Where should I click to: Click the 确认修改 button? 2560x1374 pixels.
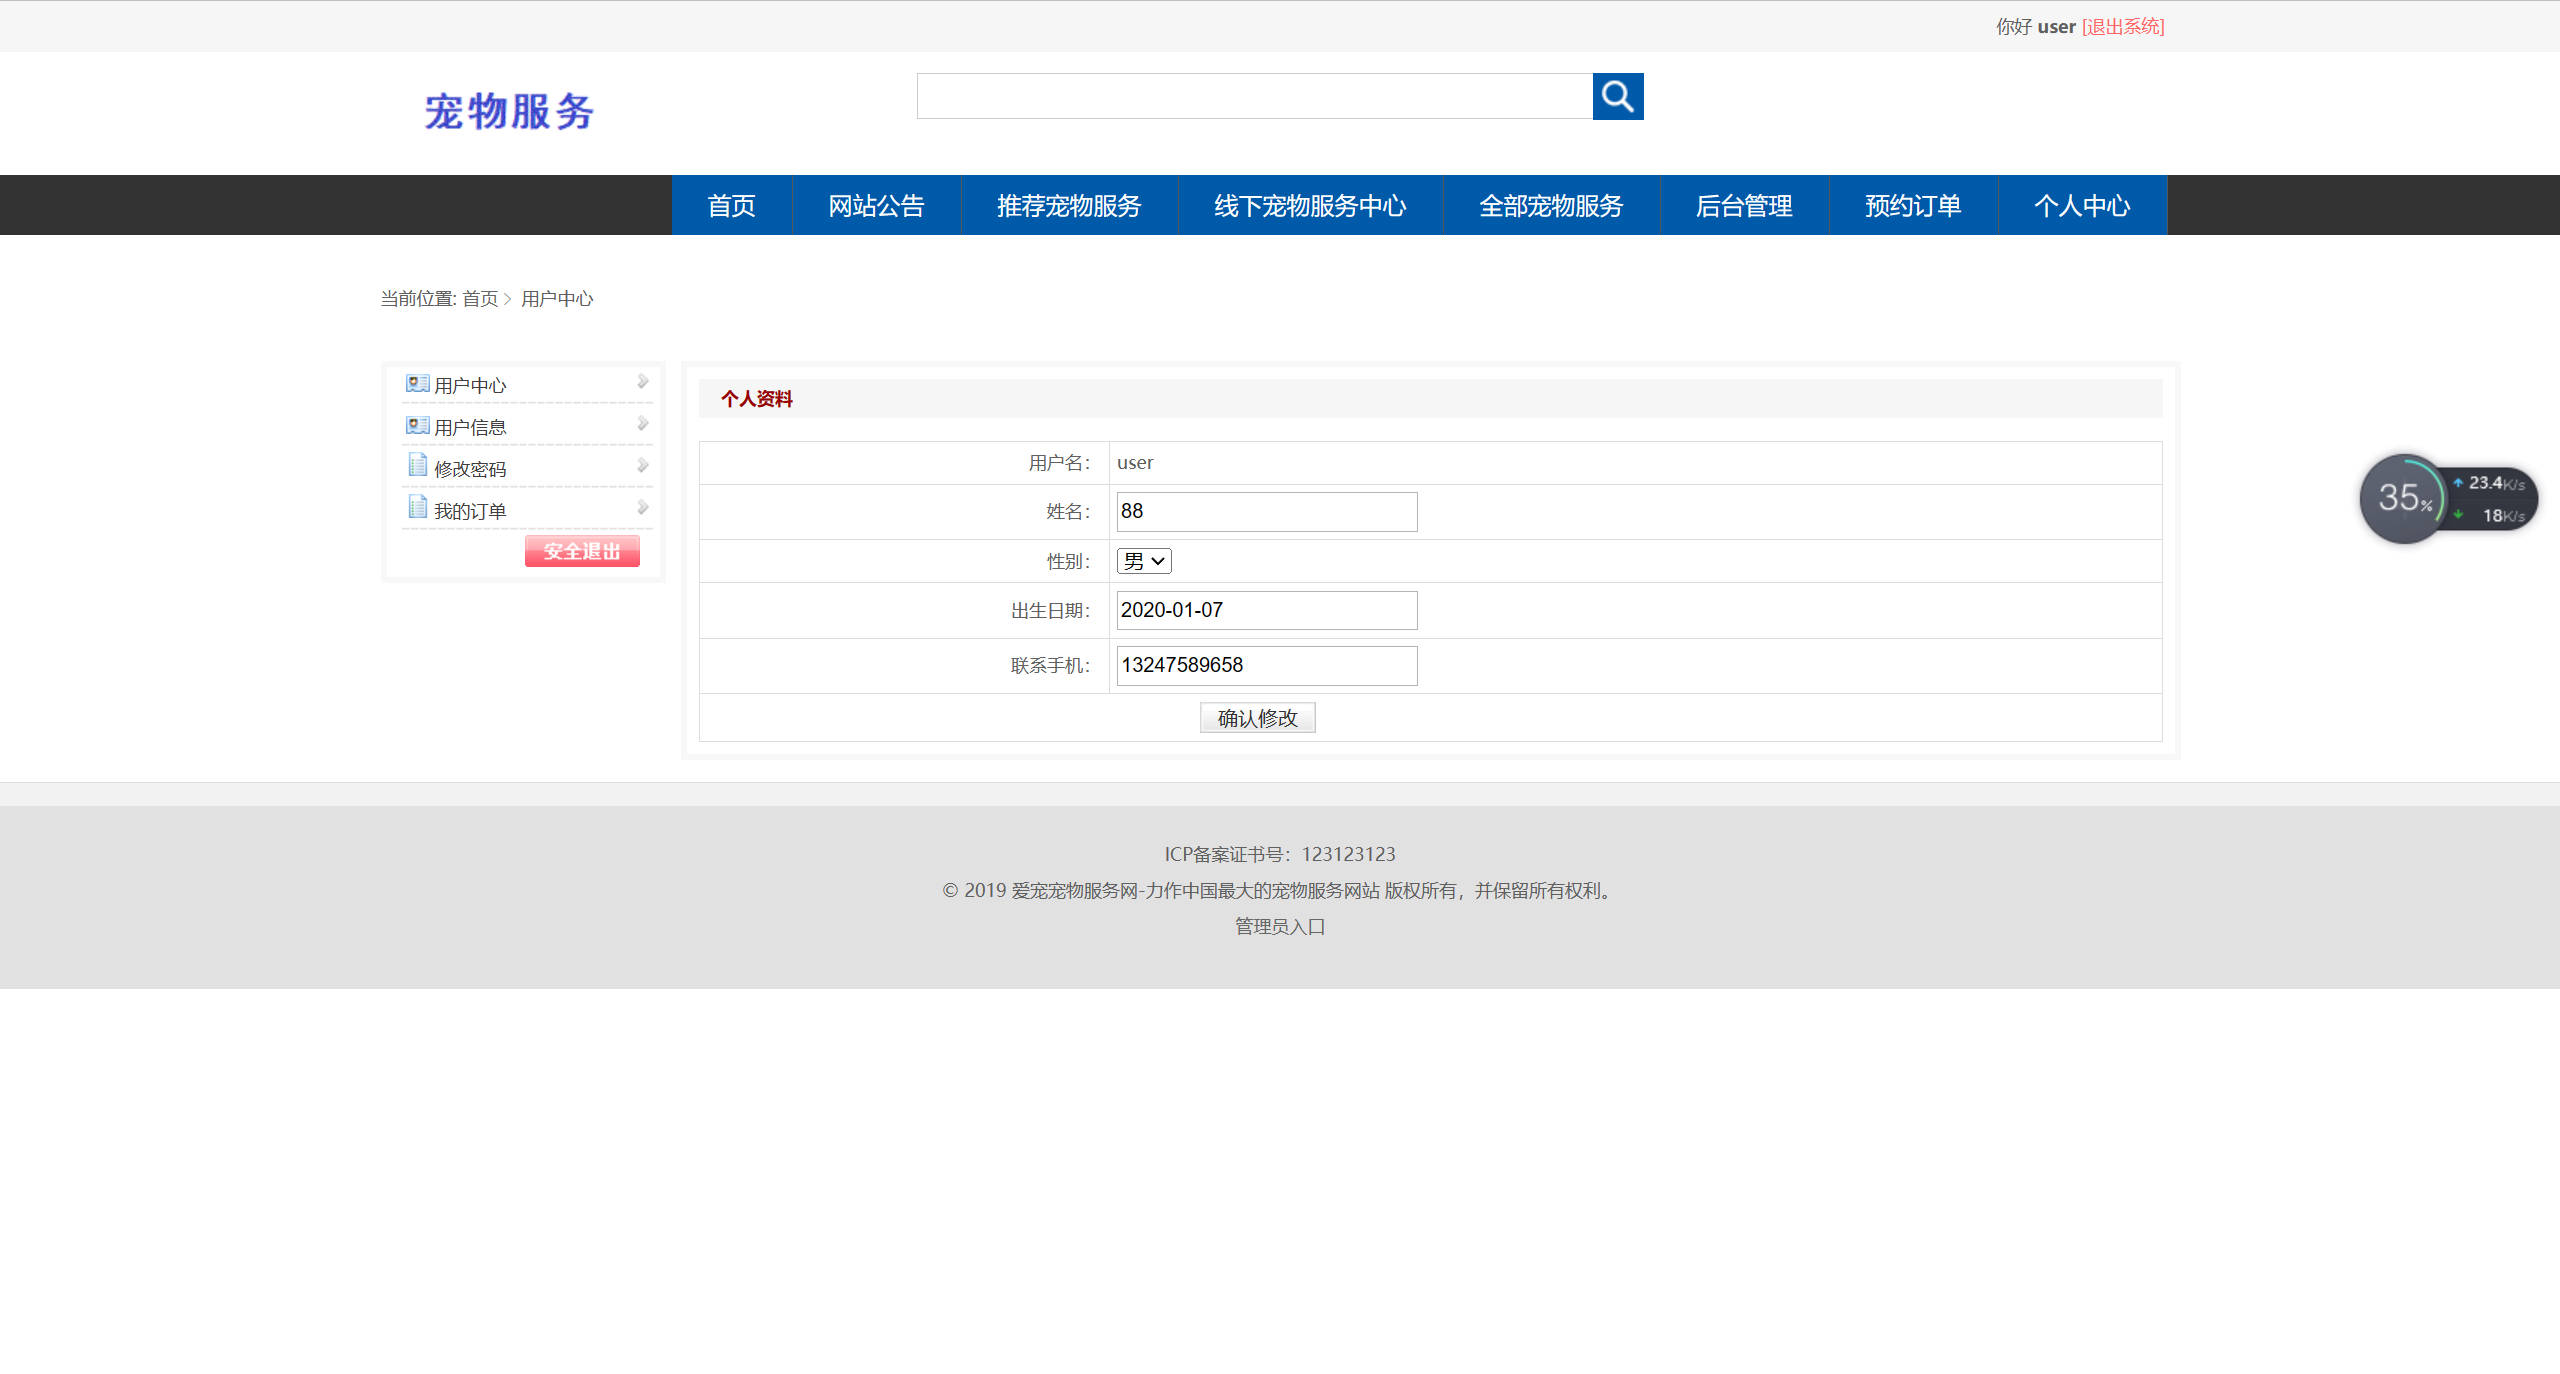tap(1257, 717)
